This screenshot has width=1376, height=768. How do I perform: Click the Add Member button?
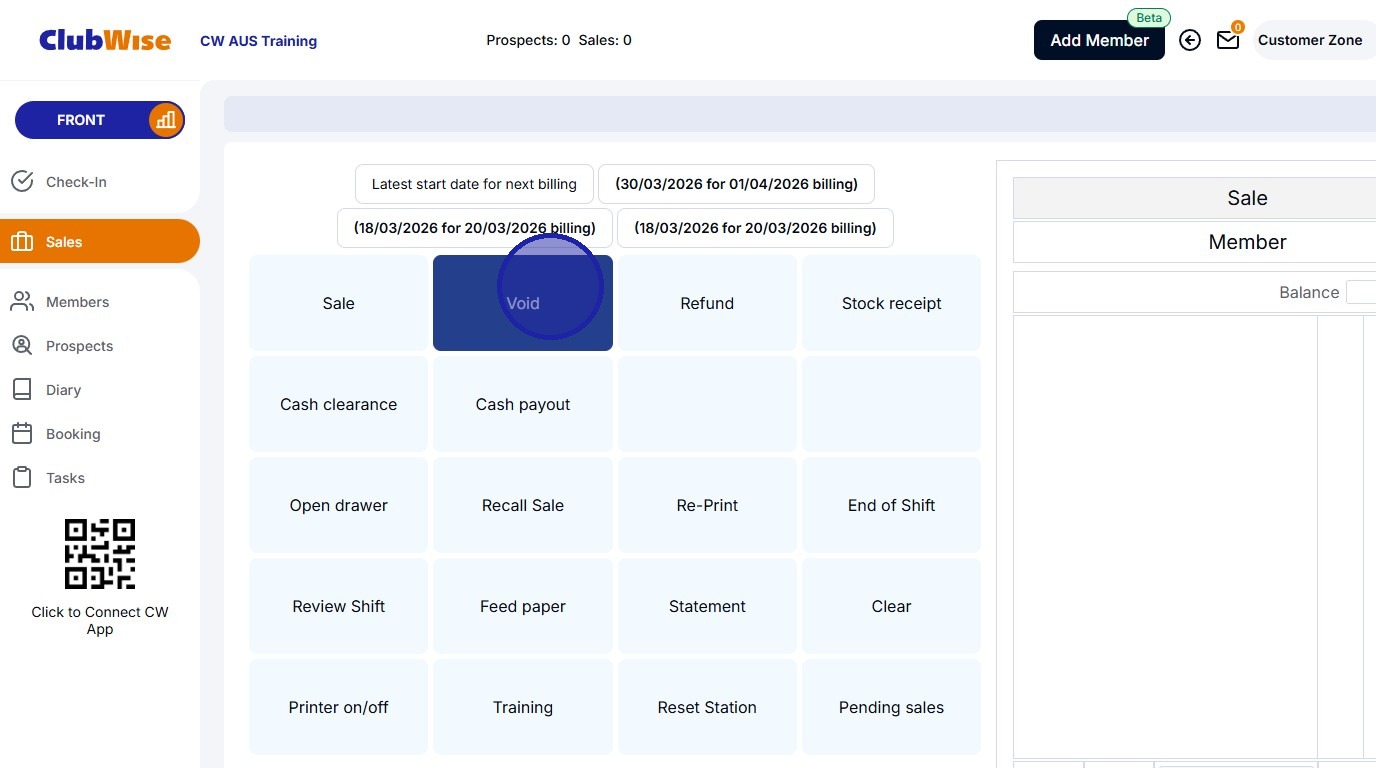[1099, 40]
